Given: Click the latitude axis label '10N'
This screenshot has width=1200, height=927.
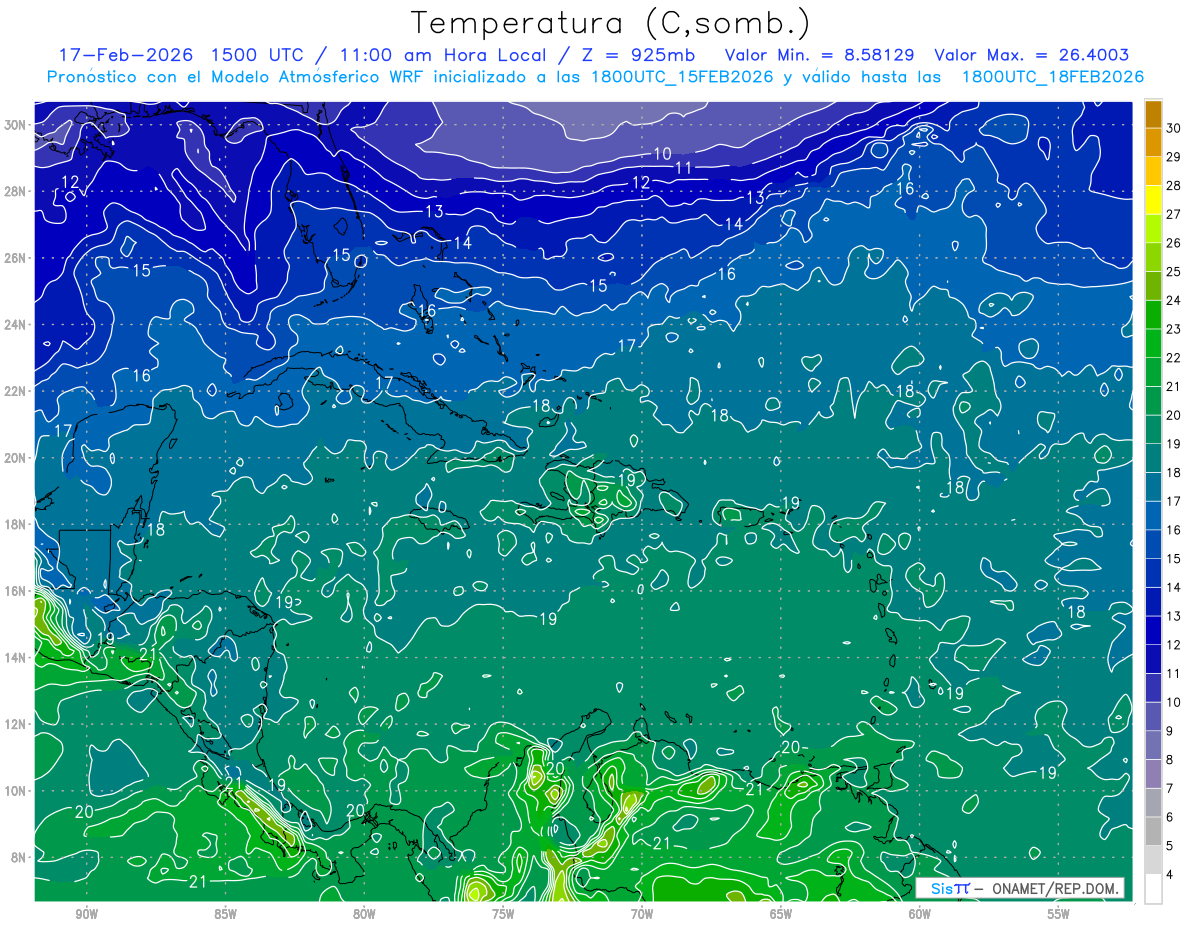Looking at the screenshot, I should [15, 790].
